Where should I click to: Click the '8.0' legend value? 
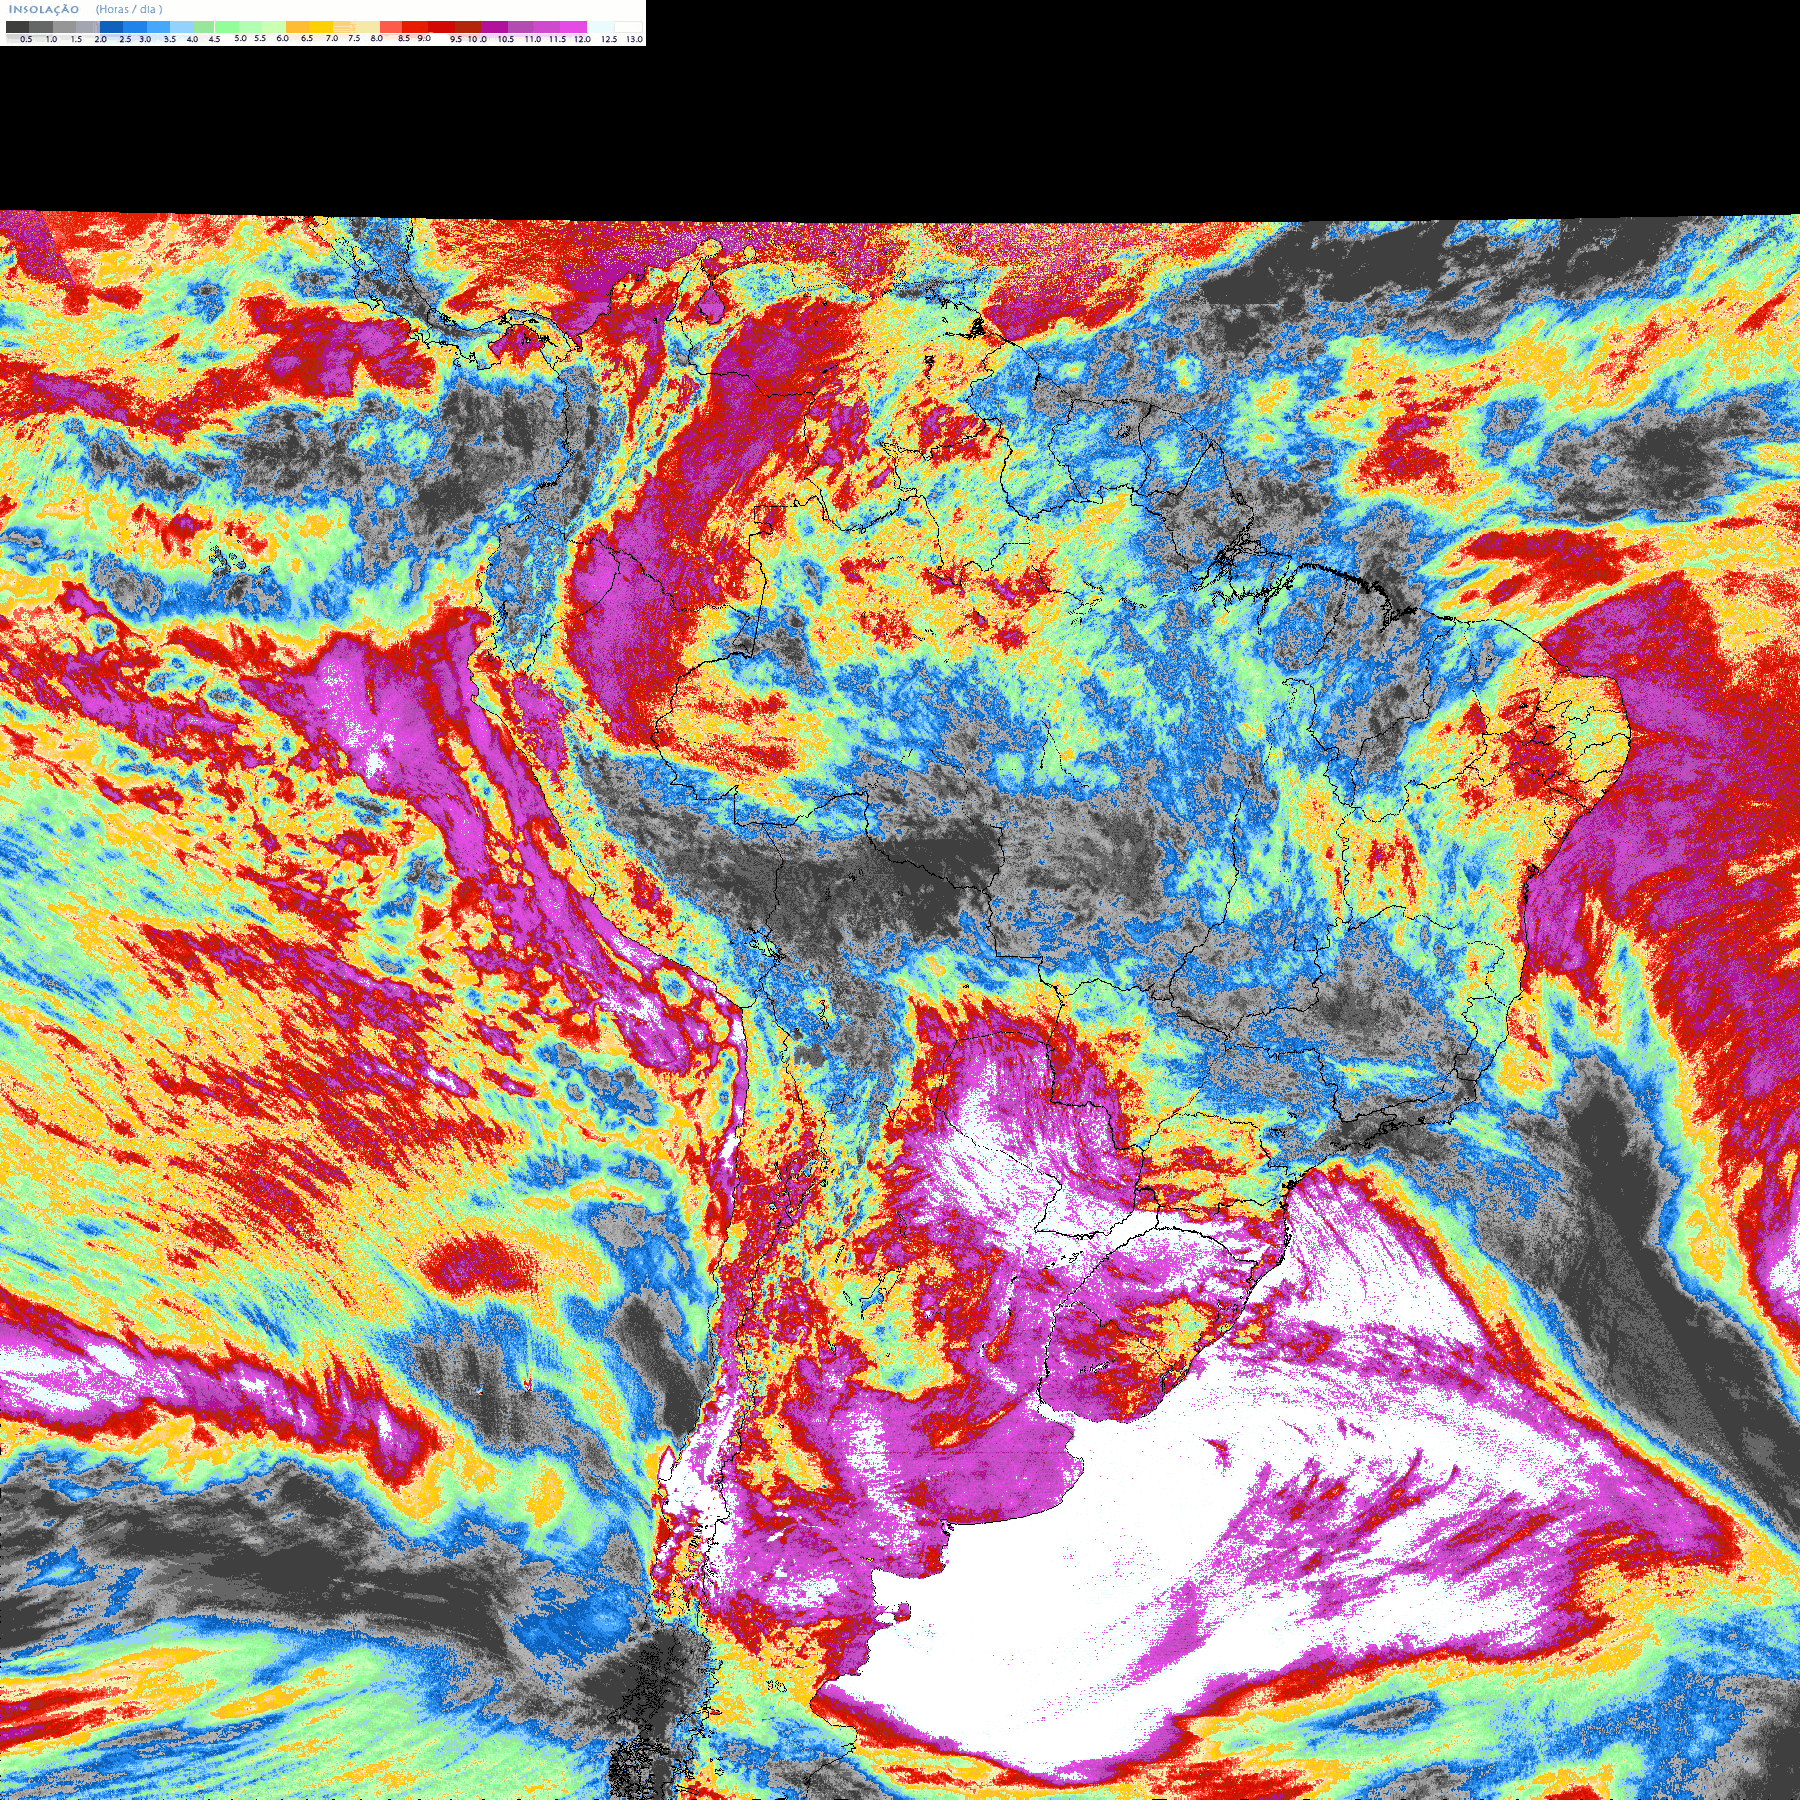click(x=376, y=38)
